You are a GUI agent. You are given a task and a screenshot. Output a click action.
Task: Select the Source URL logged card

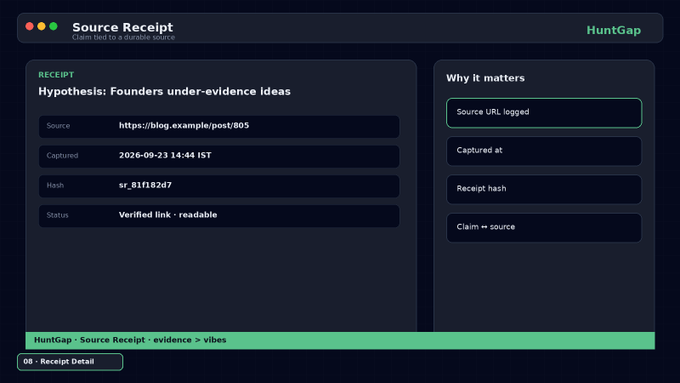coord(544,113)
